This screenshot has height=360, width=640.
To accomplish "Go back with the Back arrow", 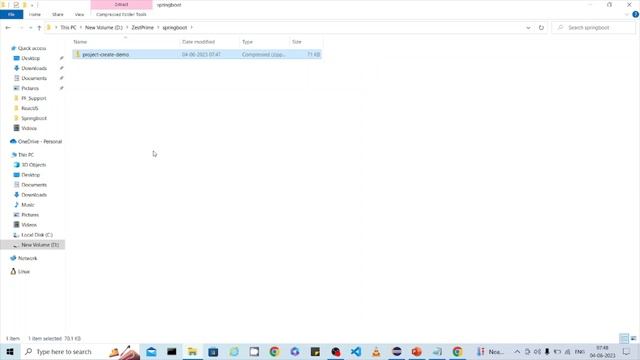I will click(8, 28).
